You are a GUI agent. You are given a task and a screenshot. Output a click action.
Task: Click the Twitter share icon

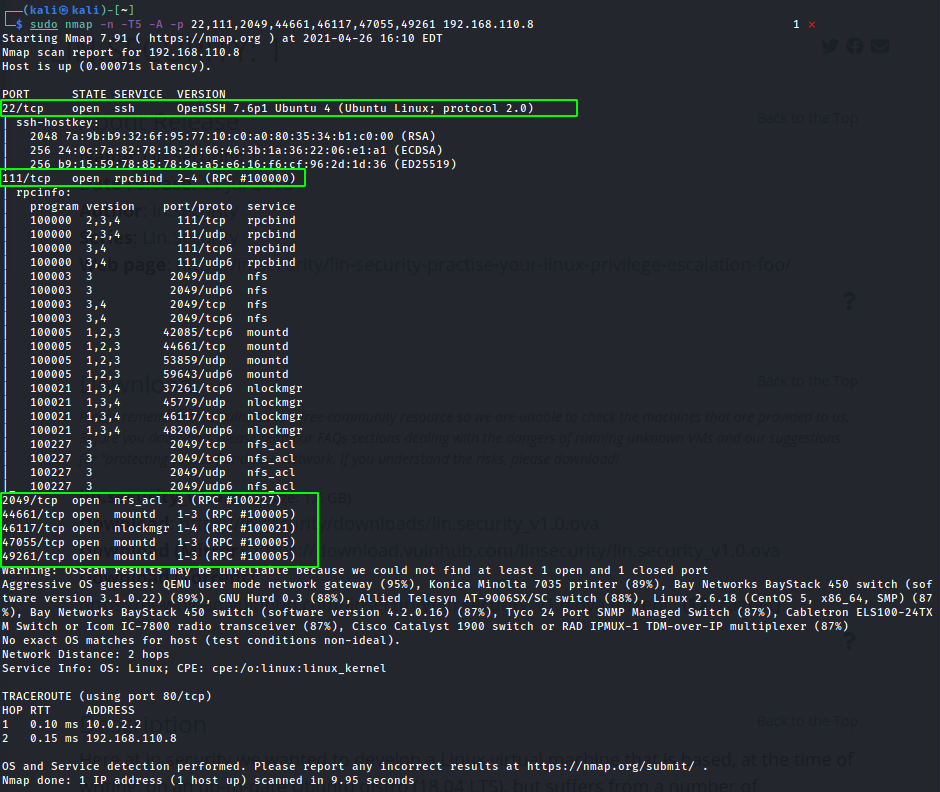click(x=830, y=46)
